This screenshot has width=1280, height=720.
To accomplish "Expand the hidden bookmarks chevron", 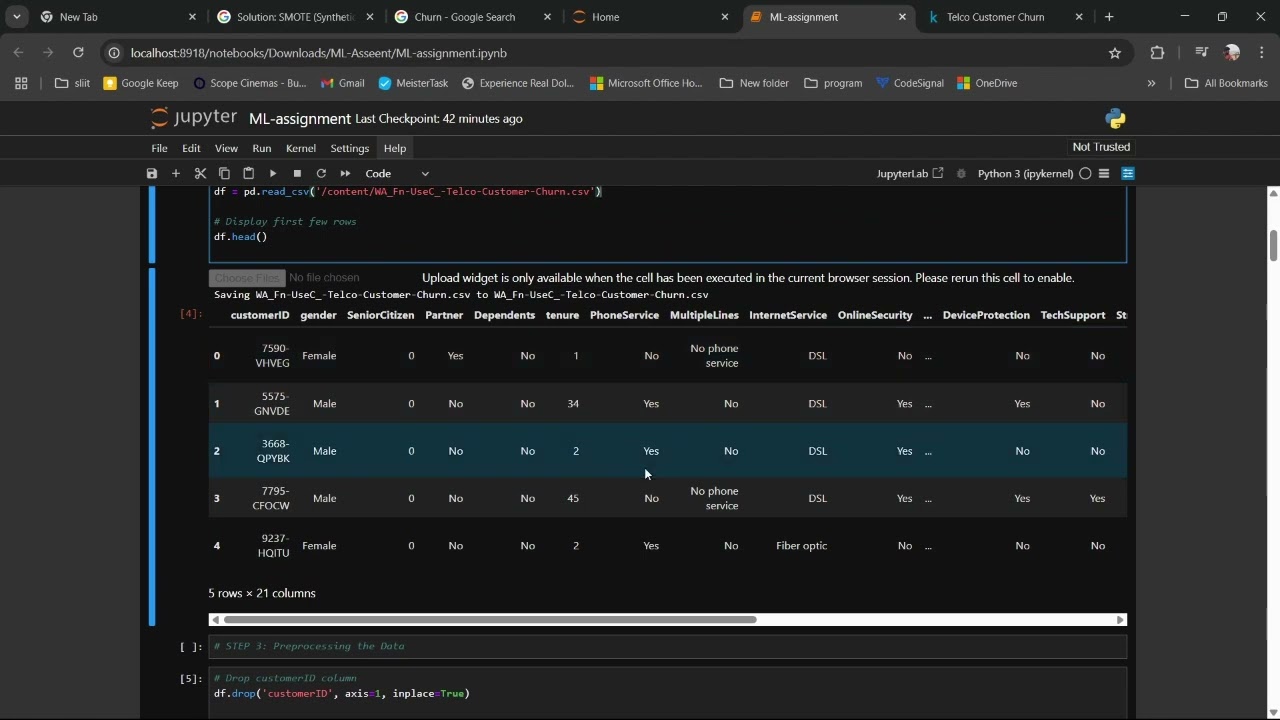I will [x=1151, y=83].
